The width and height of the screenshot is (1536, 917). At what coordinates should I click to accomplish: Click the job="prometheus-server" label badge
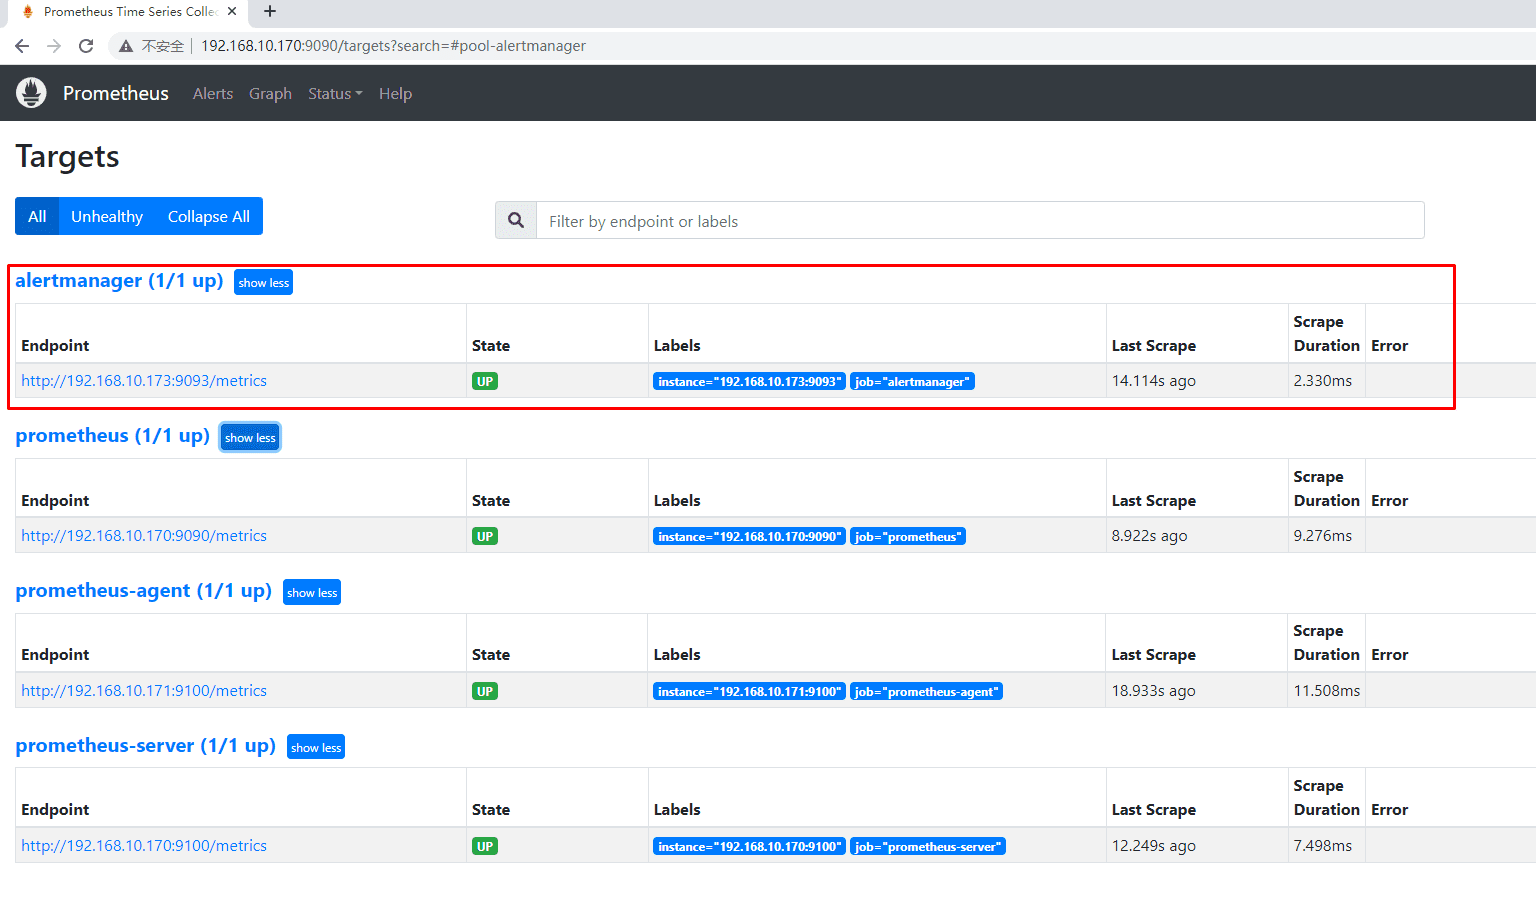point(928,846)
